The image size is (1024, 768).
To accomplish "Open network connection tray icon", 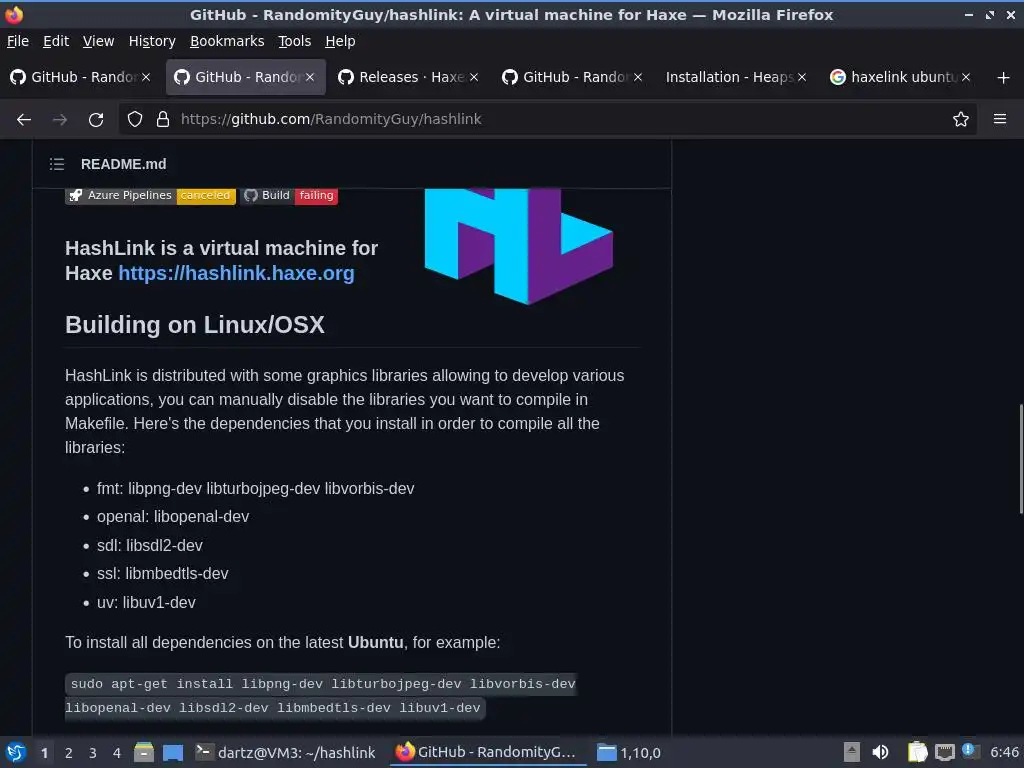I will pos(944,752).
